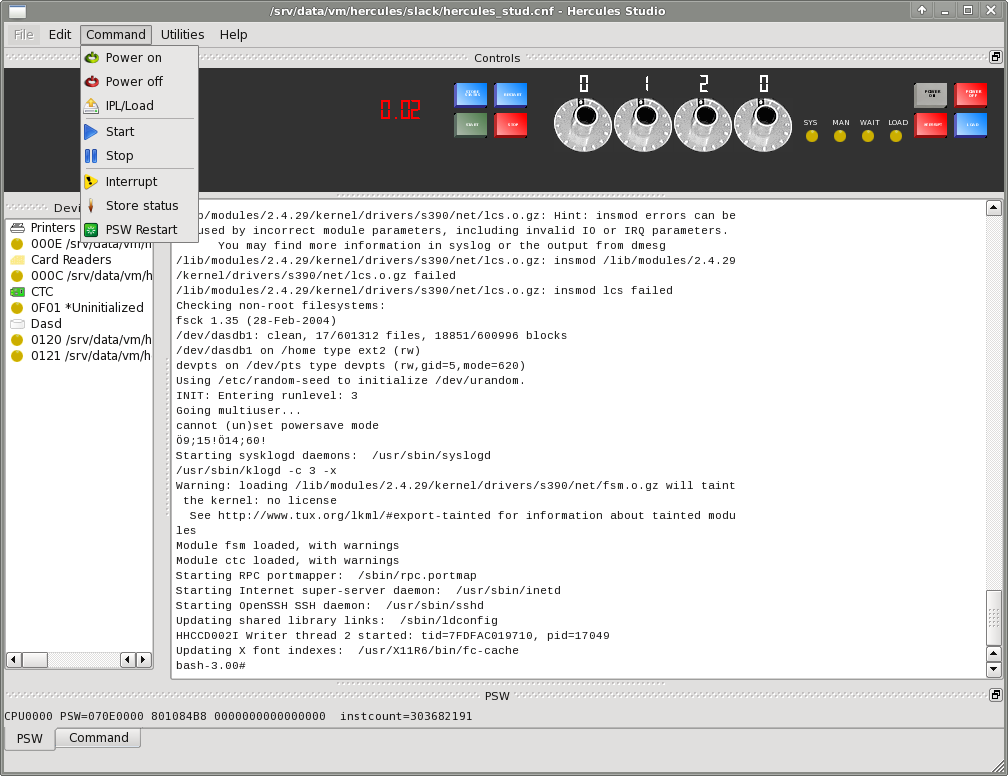Click the second IPL address dial showing 1
The height and width of the screenshot is (776, 1008).
(x=643, y=125)
